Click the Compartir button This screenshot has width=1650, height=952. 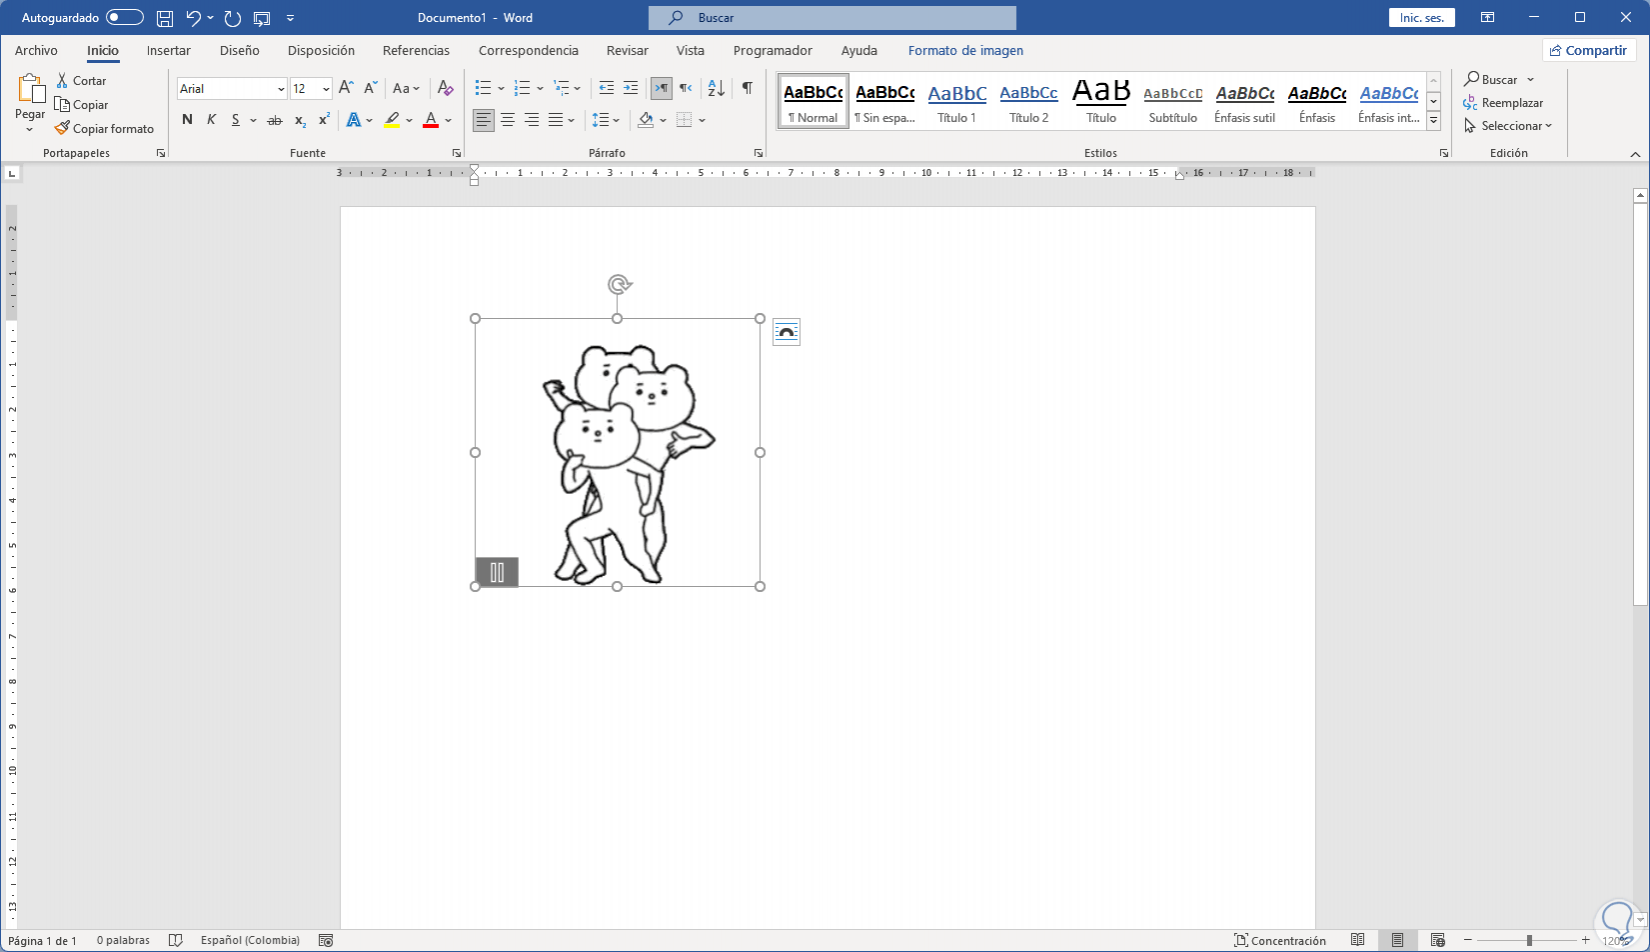click(x=1588, y=50)
